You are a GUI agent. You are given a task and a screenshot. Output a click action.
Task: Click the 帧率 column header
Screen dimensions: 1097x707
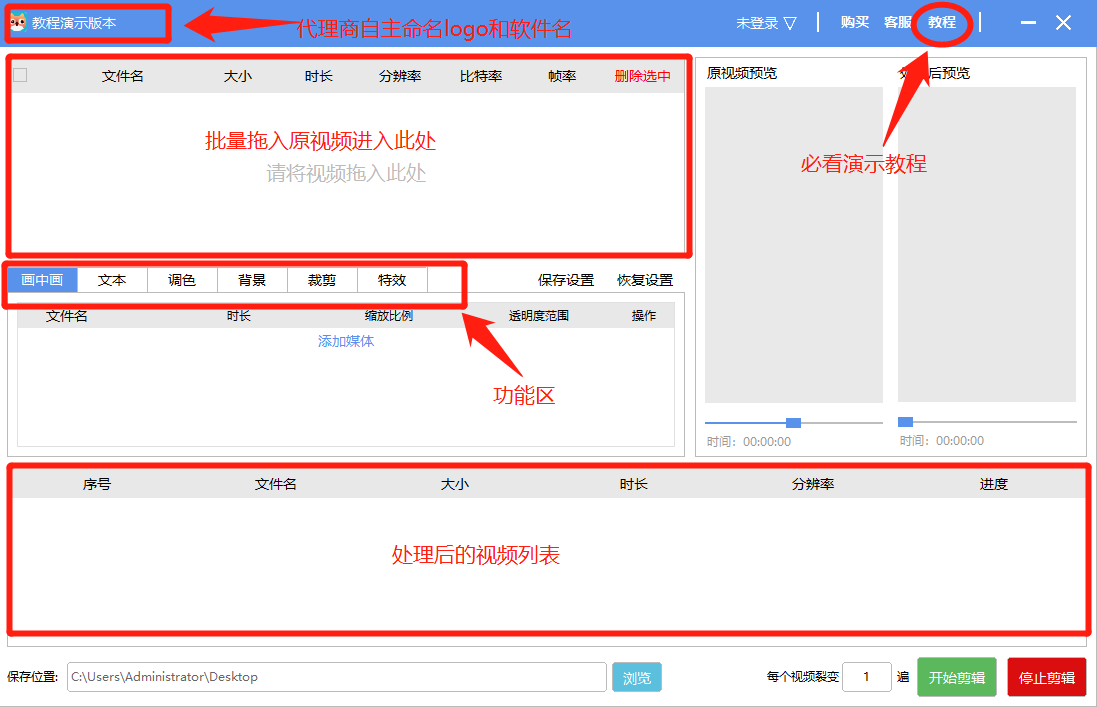562,76
